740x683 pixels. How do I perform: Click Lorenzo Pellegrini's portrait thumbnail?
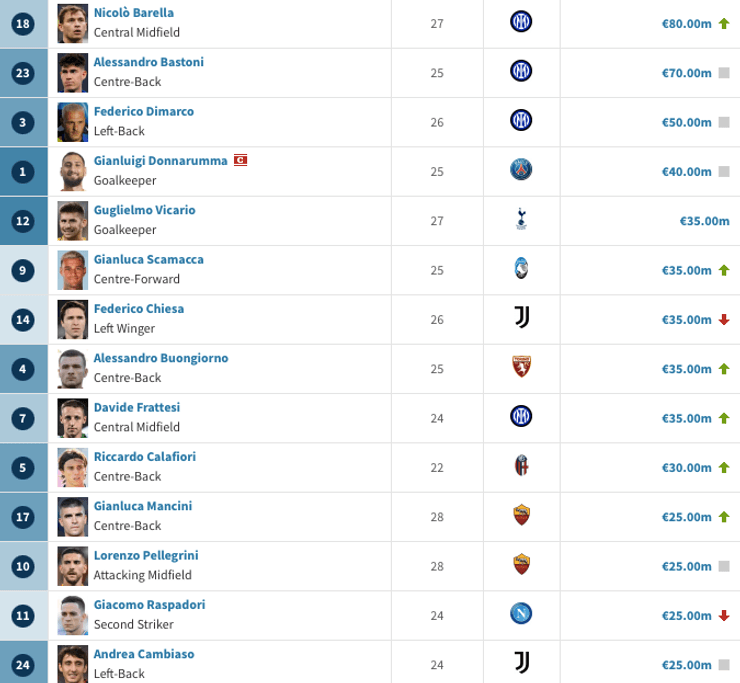73,565
